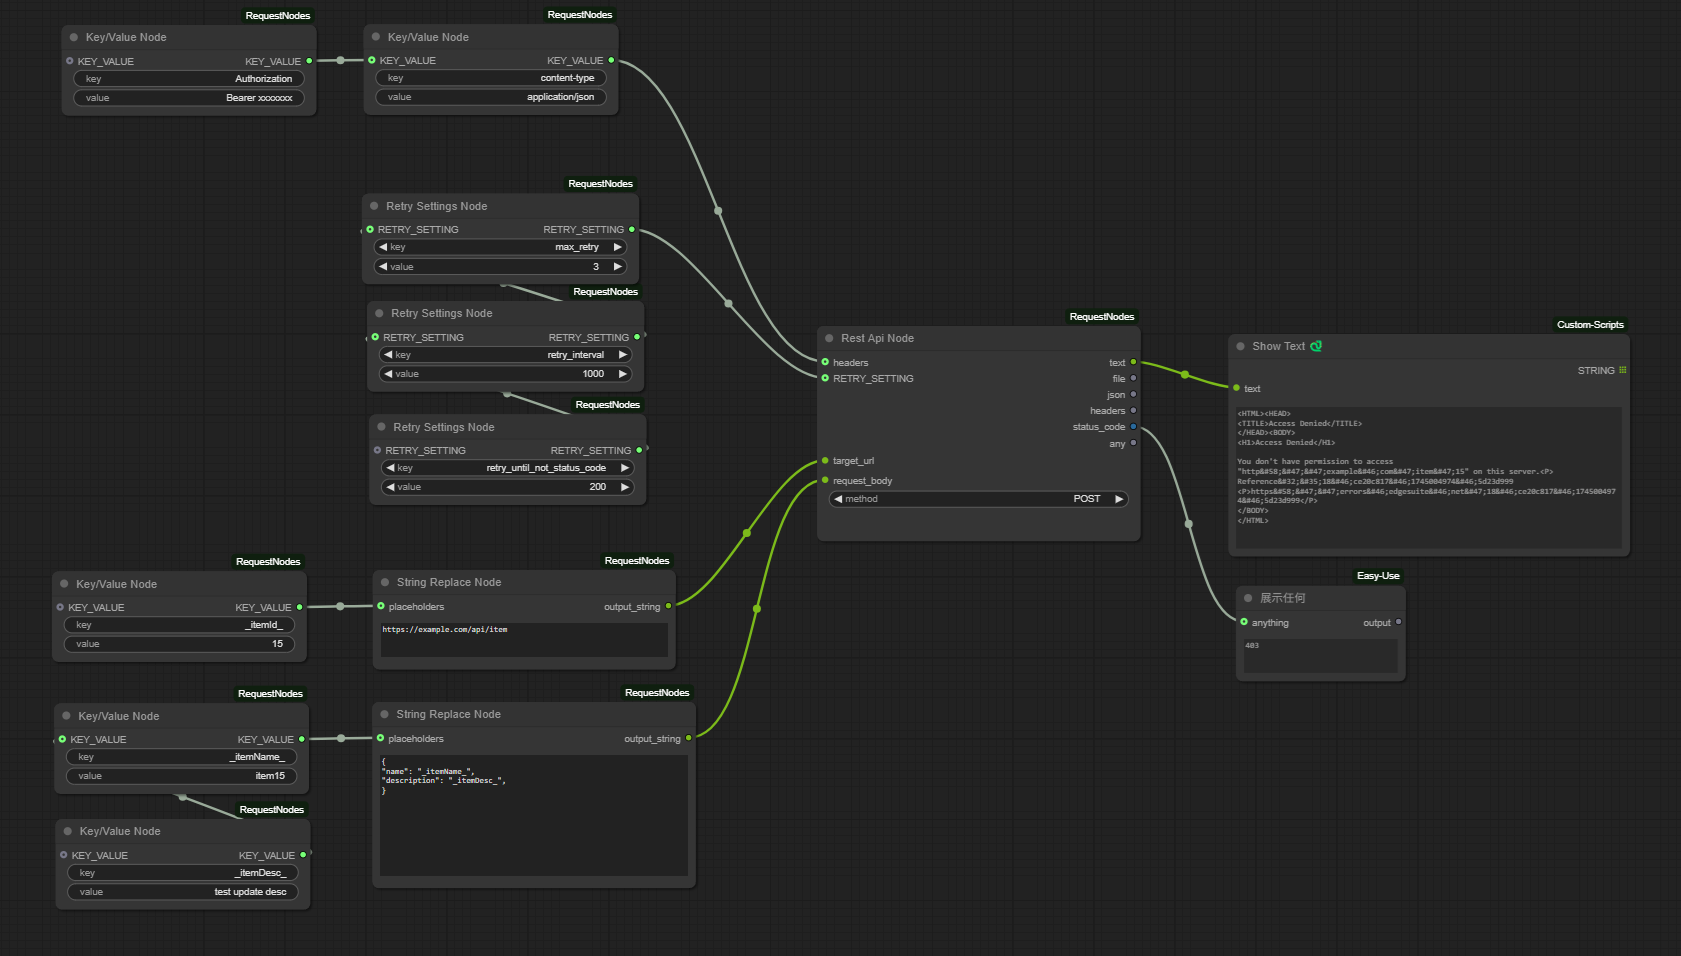Open the retry_until_not_status_code key dropdown
Screen dimensions: 1681x956
pyautogui.click(x=507, y=468)
